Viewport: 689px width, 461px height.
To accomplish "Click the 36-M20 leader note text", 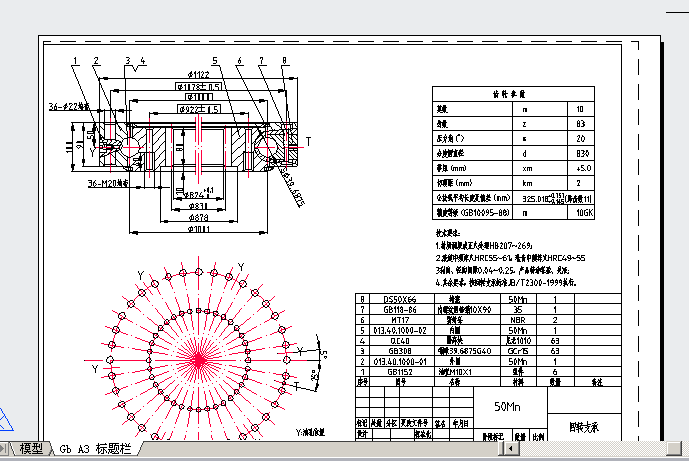I will point(108,183).
